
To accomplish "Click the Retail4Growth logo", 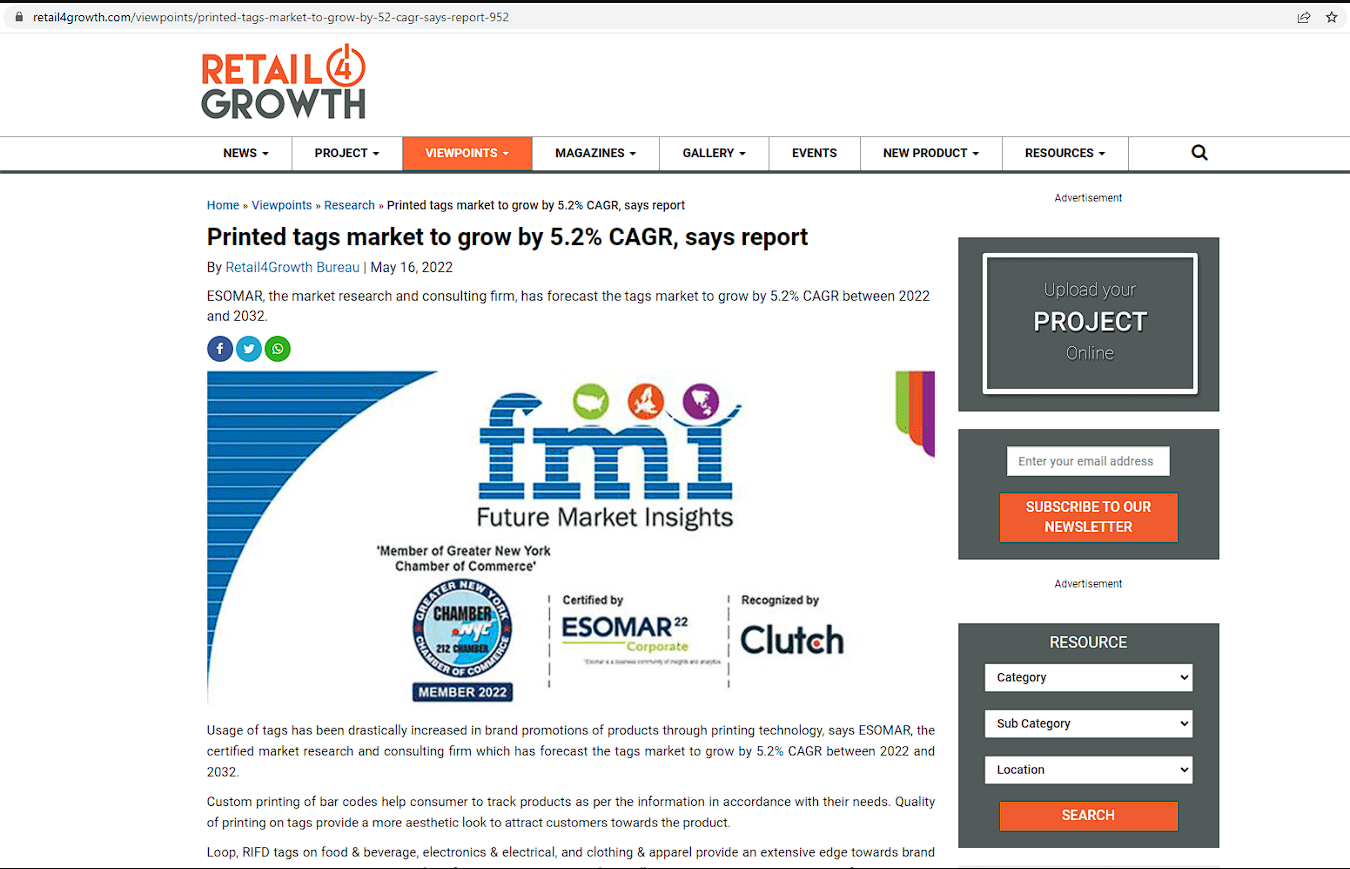I will [284, 82].
